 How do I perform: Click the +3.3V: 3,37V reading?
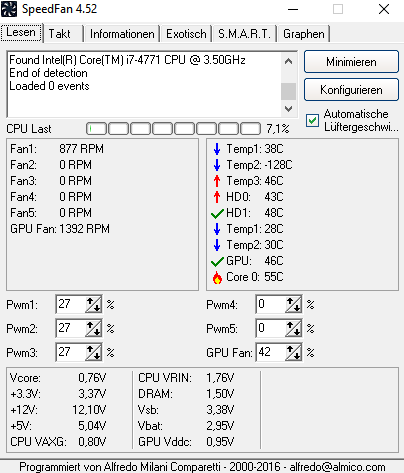[58, 394]
